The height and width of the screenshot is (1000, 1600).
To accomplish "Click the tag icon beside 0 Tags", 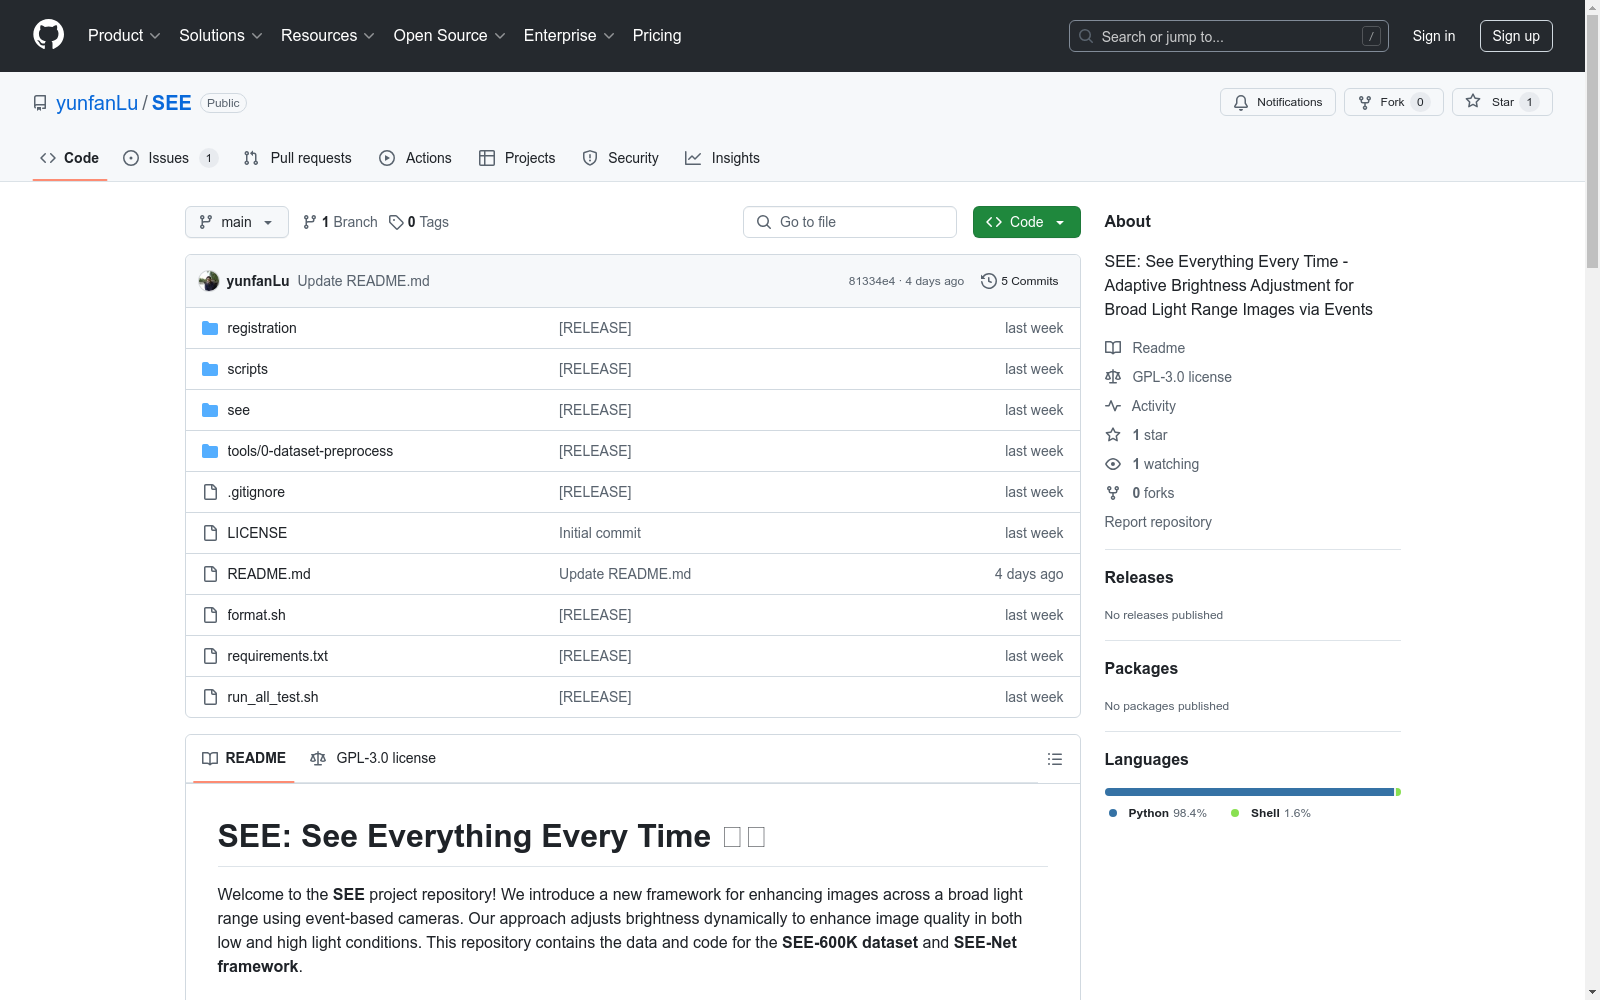I will pos(396,222).
